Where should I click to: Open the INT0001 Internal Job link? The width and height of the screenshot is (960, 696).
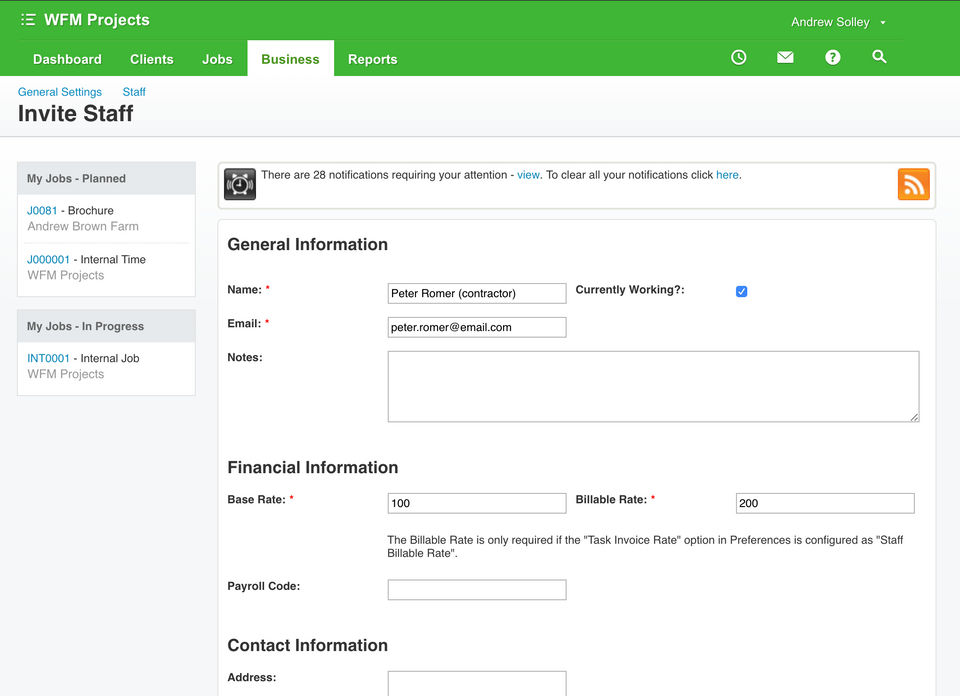(48, 358)
